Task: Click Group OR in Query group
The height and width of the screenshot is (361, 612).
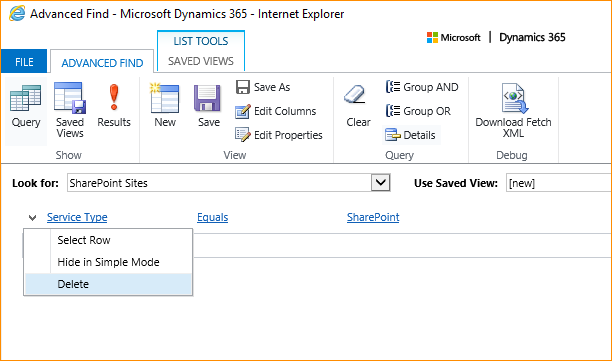Action: tap(418, 111)
